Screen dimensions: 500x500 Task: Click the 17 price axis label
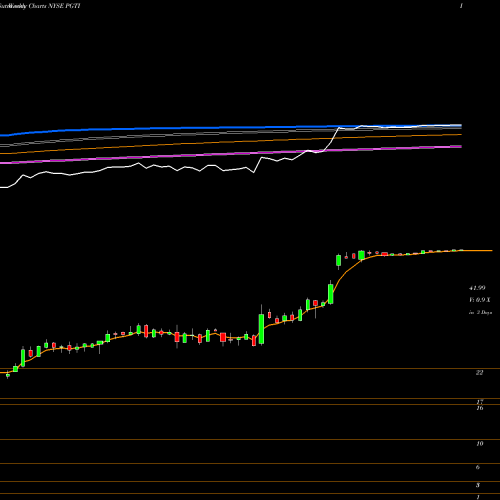[480, 402]
